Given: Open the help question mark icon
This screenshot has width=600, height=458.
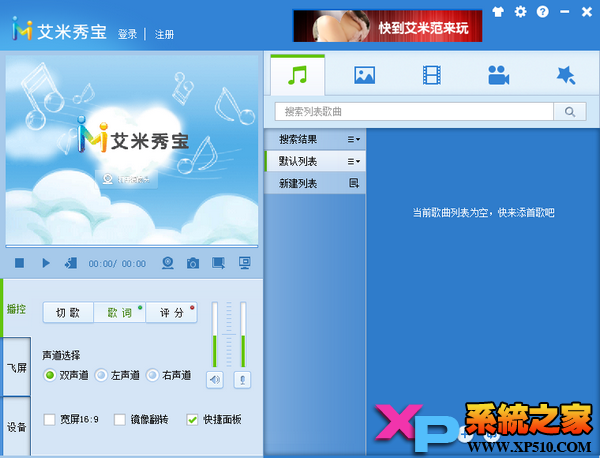Looking at the screenshot, I should click(543, 12).
